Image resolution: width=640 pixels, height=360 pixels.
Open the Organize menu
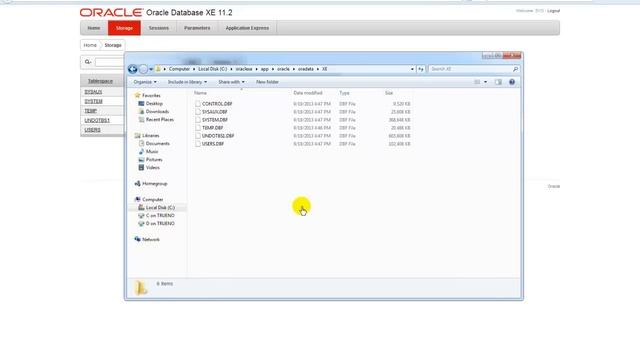145,82
